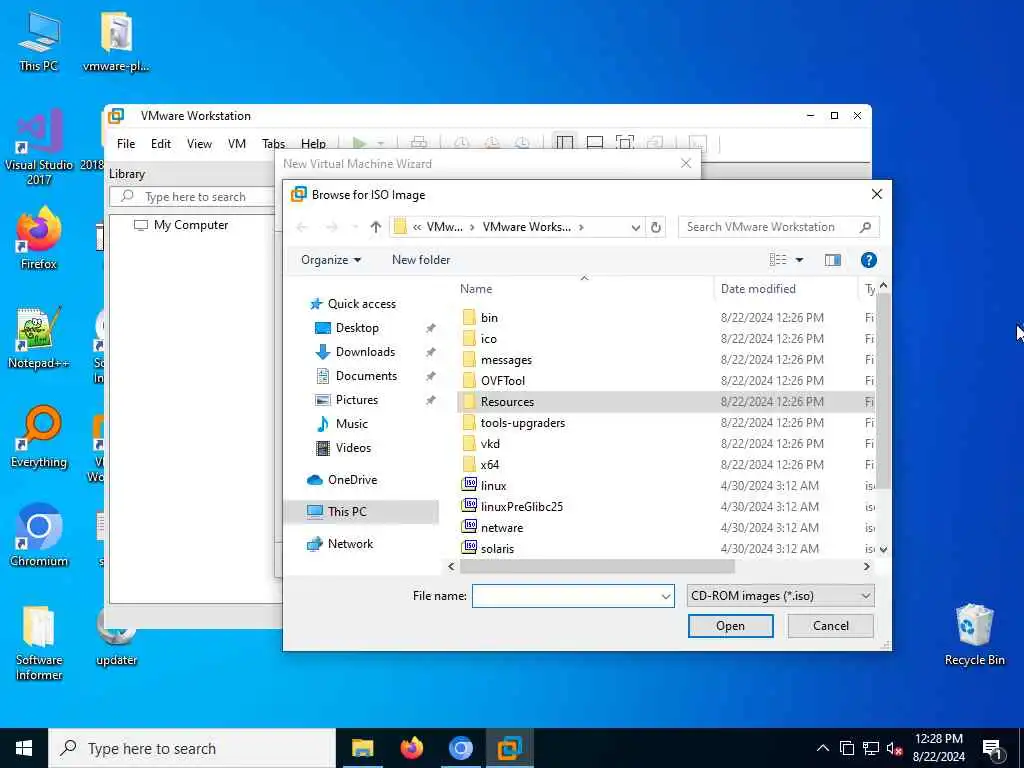Open Notepad++ desktop shortcut
Screen dimensions: 1024x768
click(38, 337)
